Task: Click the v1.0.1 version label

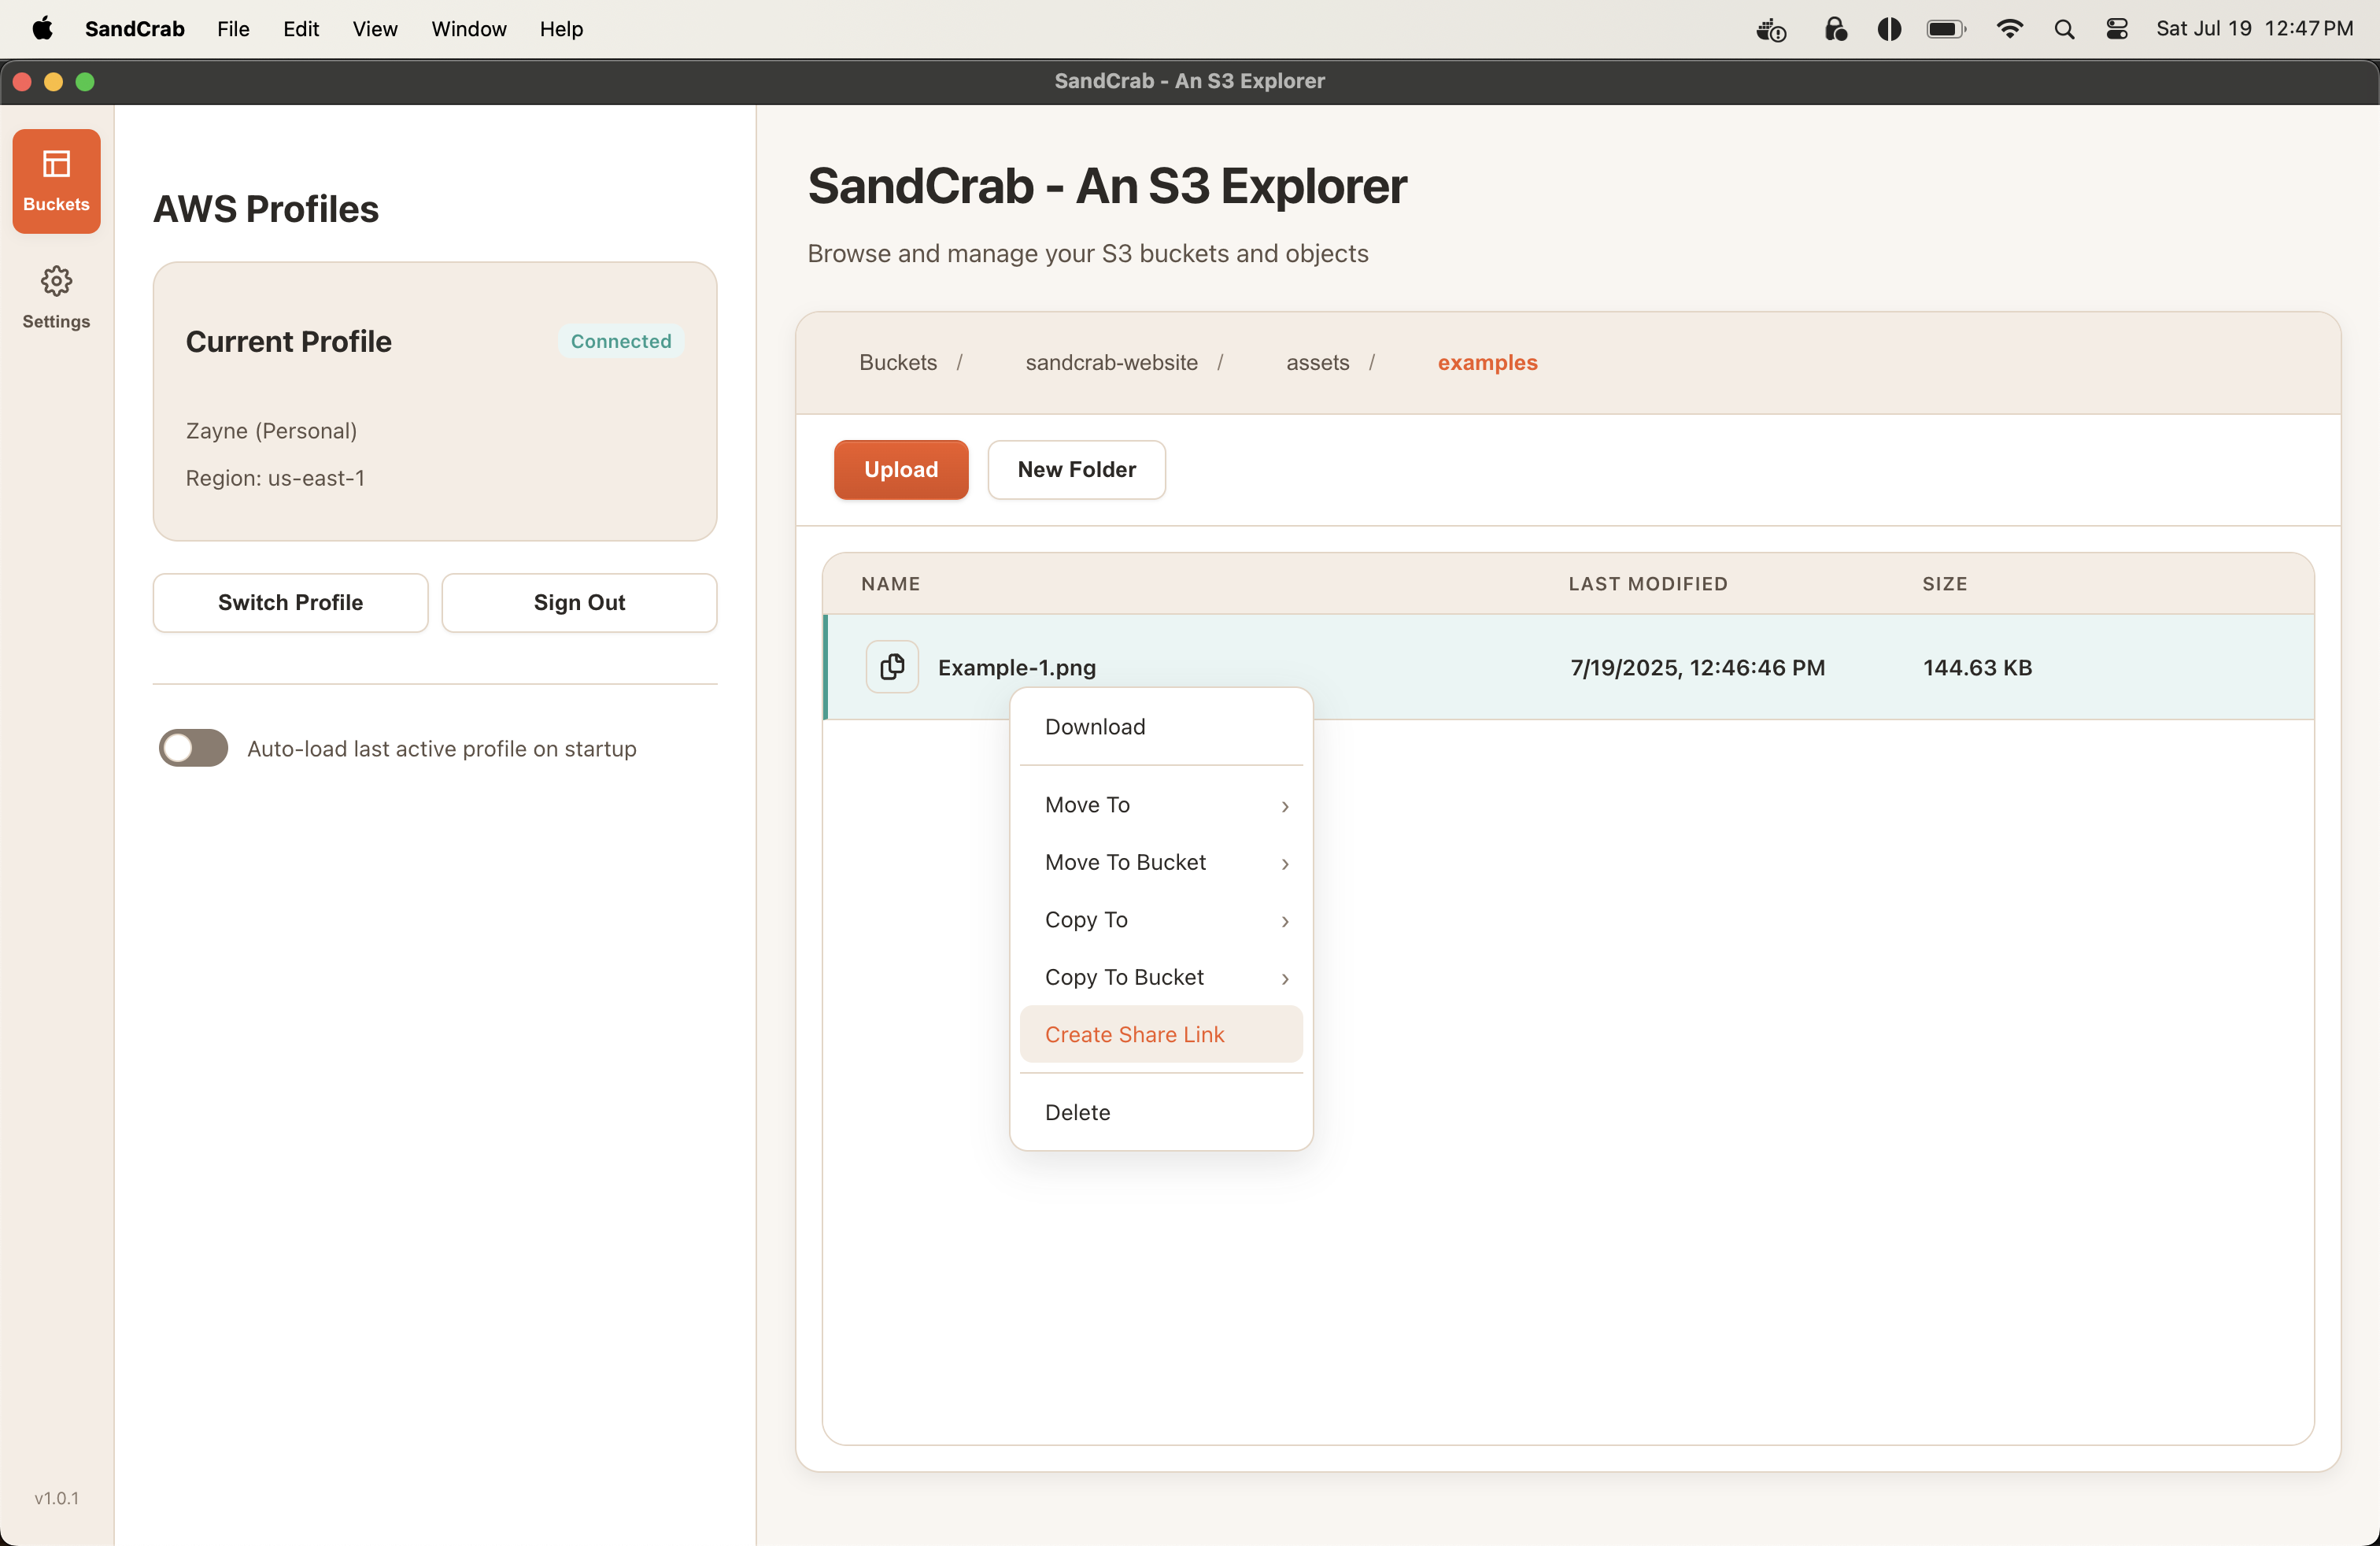Action: pos(56,1497)
